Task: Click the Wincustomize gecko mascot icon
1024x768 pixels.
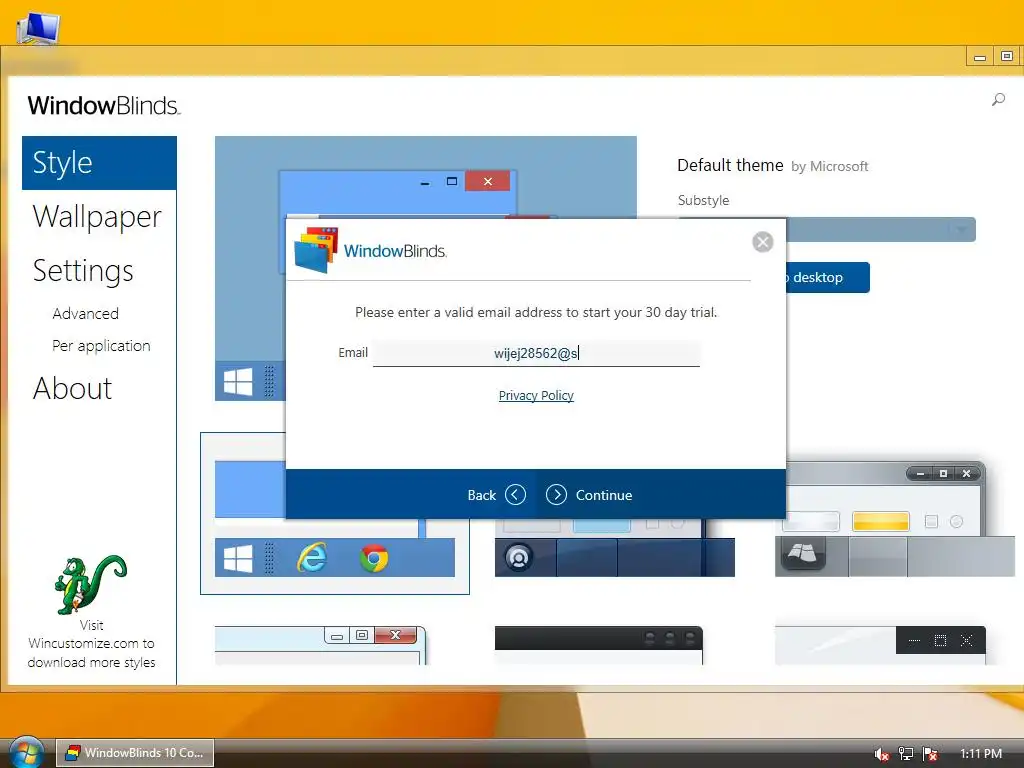Action: point(90,584)
